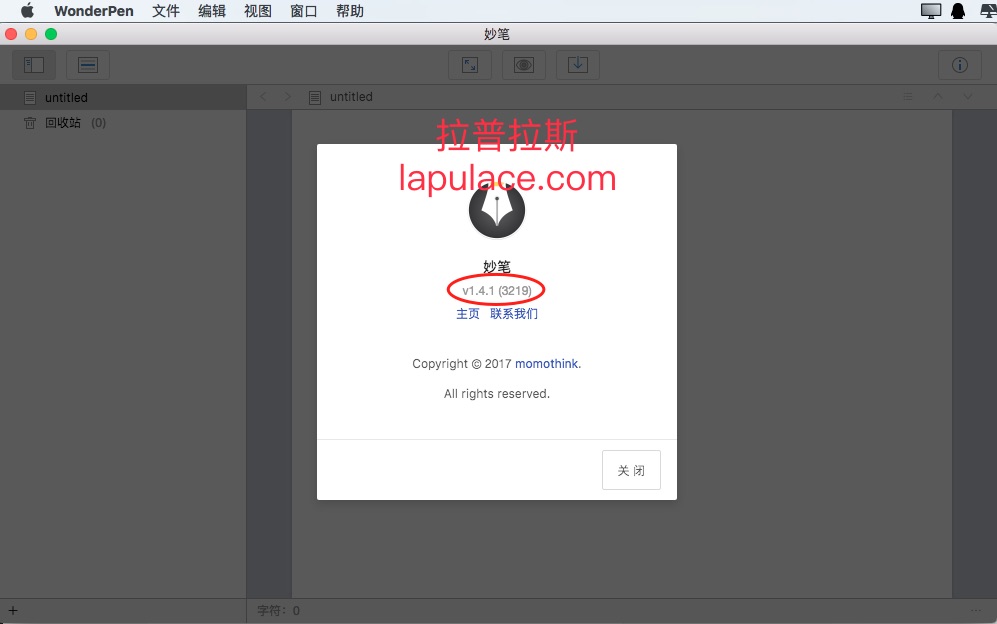Enter fullscreen mode via expand icon

point(470,65)
